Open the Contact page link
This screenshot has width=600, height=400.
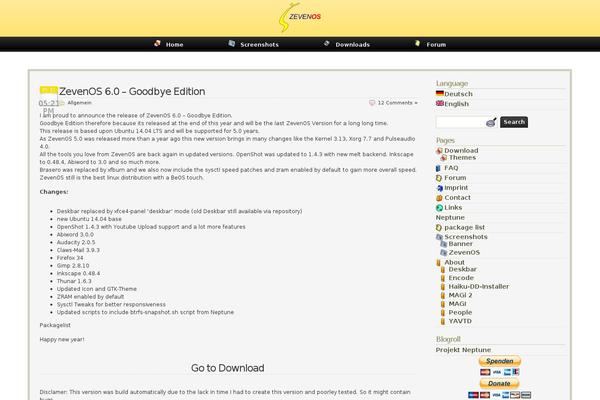(x=458, y=198)
